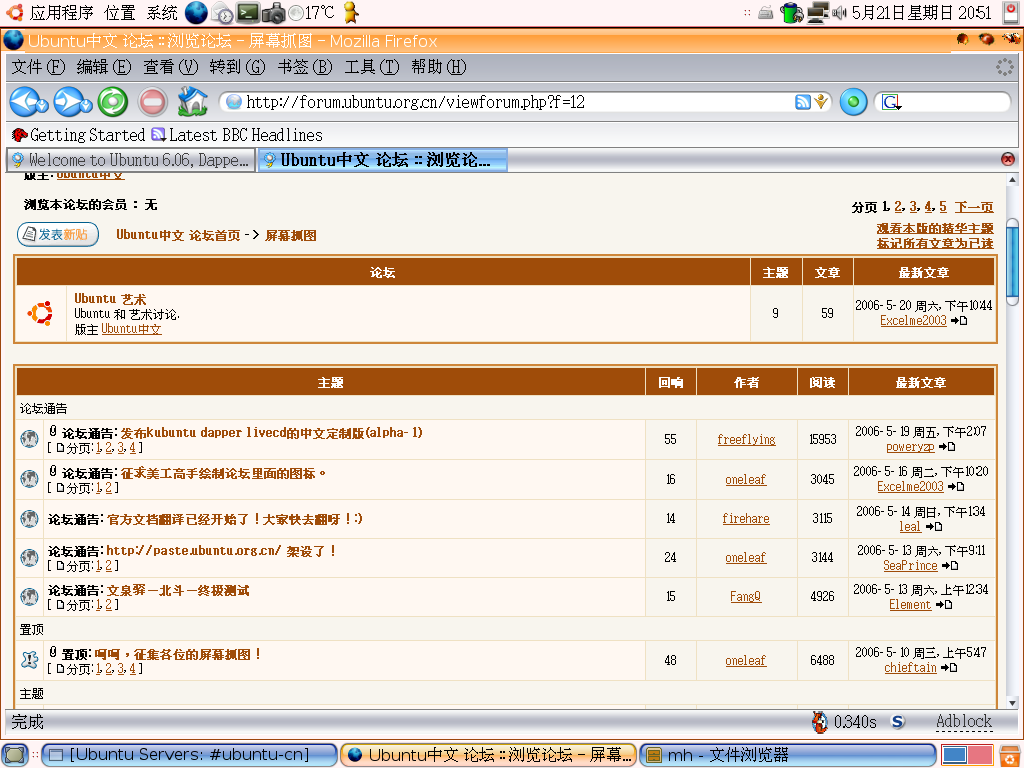
Task: Click the network monitor icon in top panel
Action: 818,12
